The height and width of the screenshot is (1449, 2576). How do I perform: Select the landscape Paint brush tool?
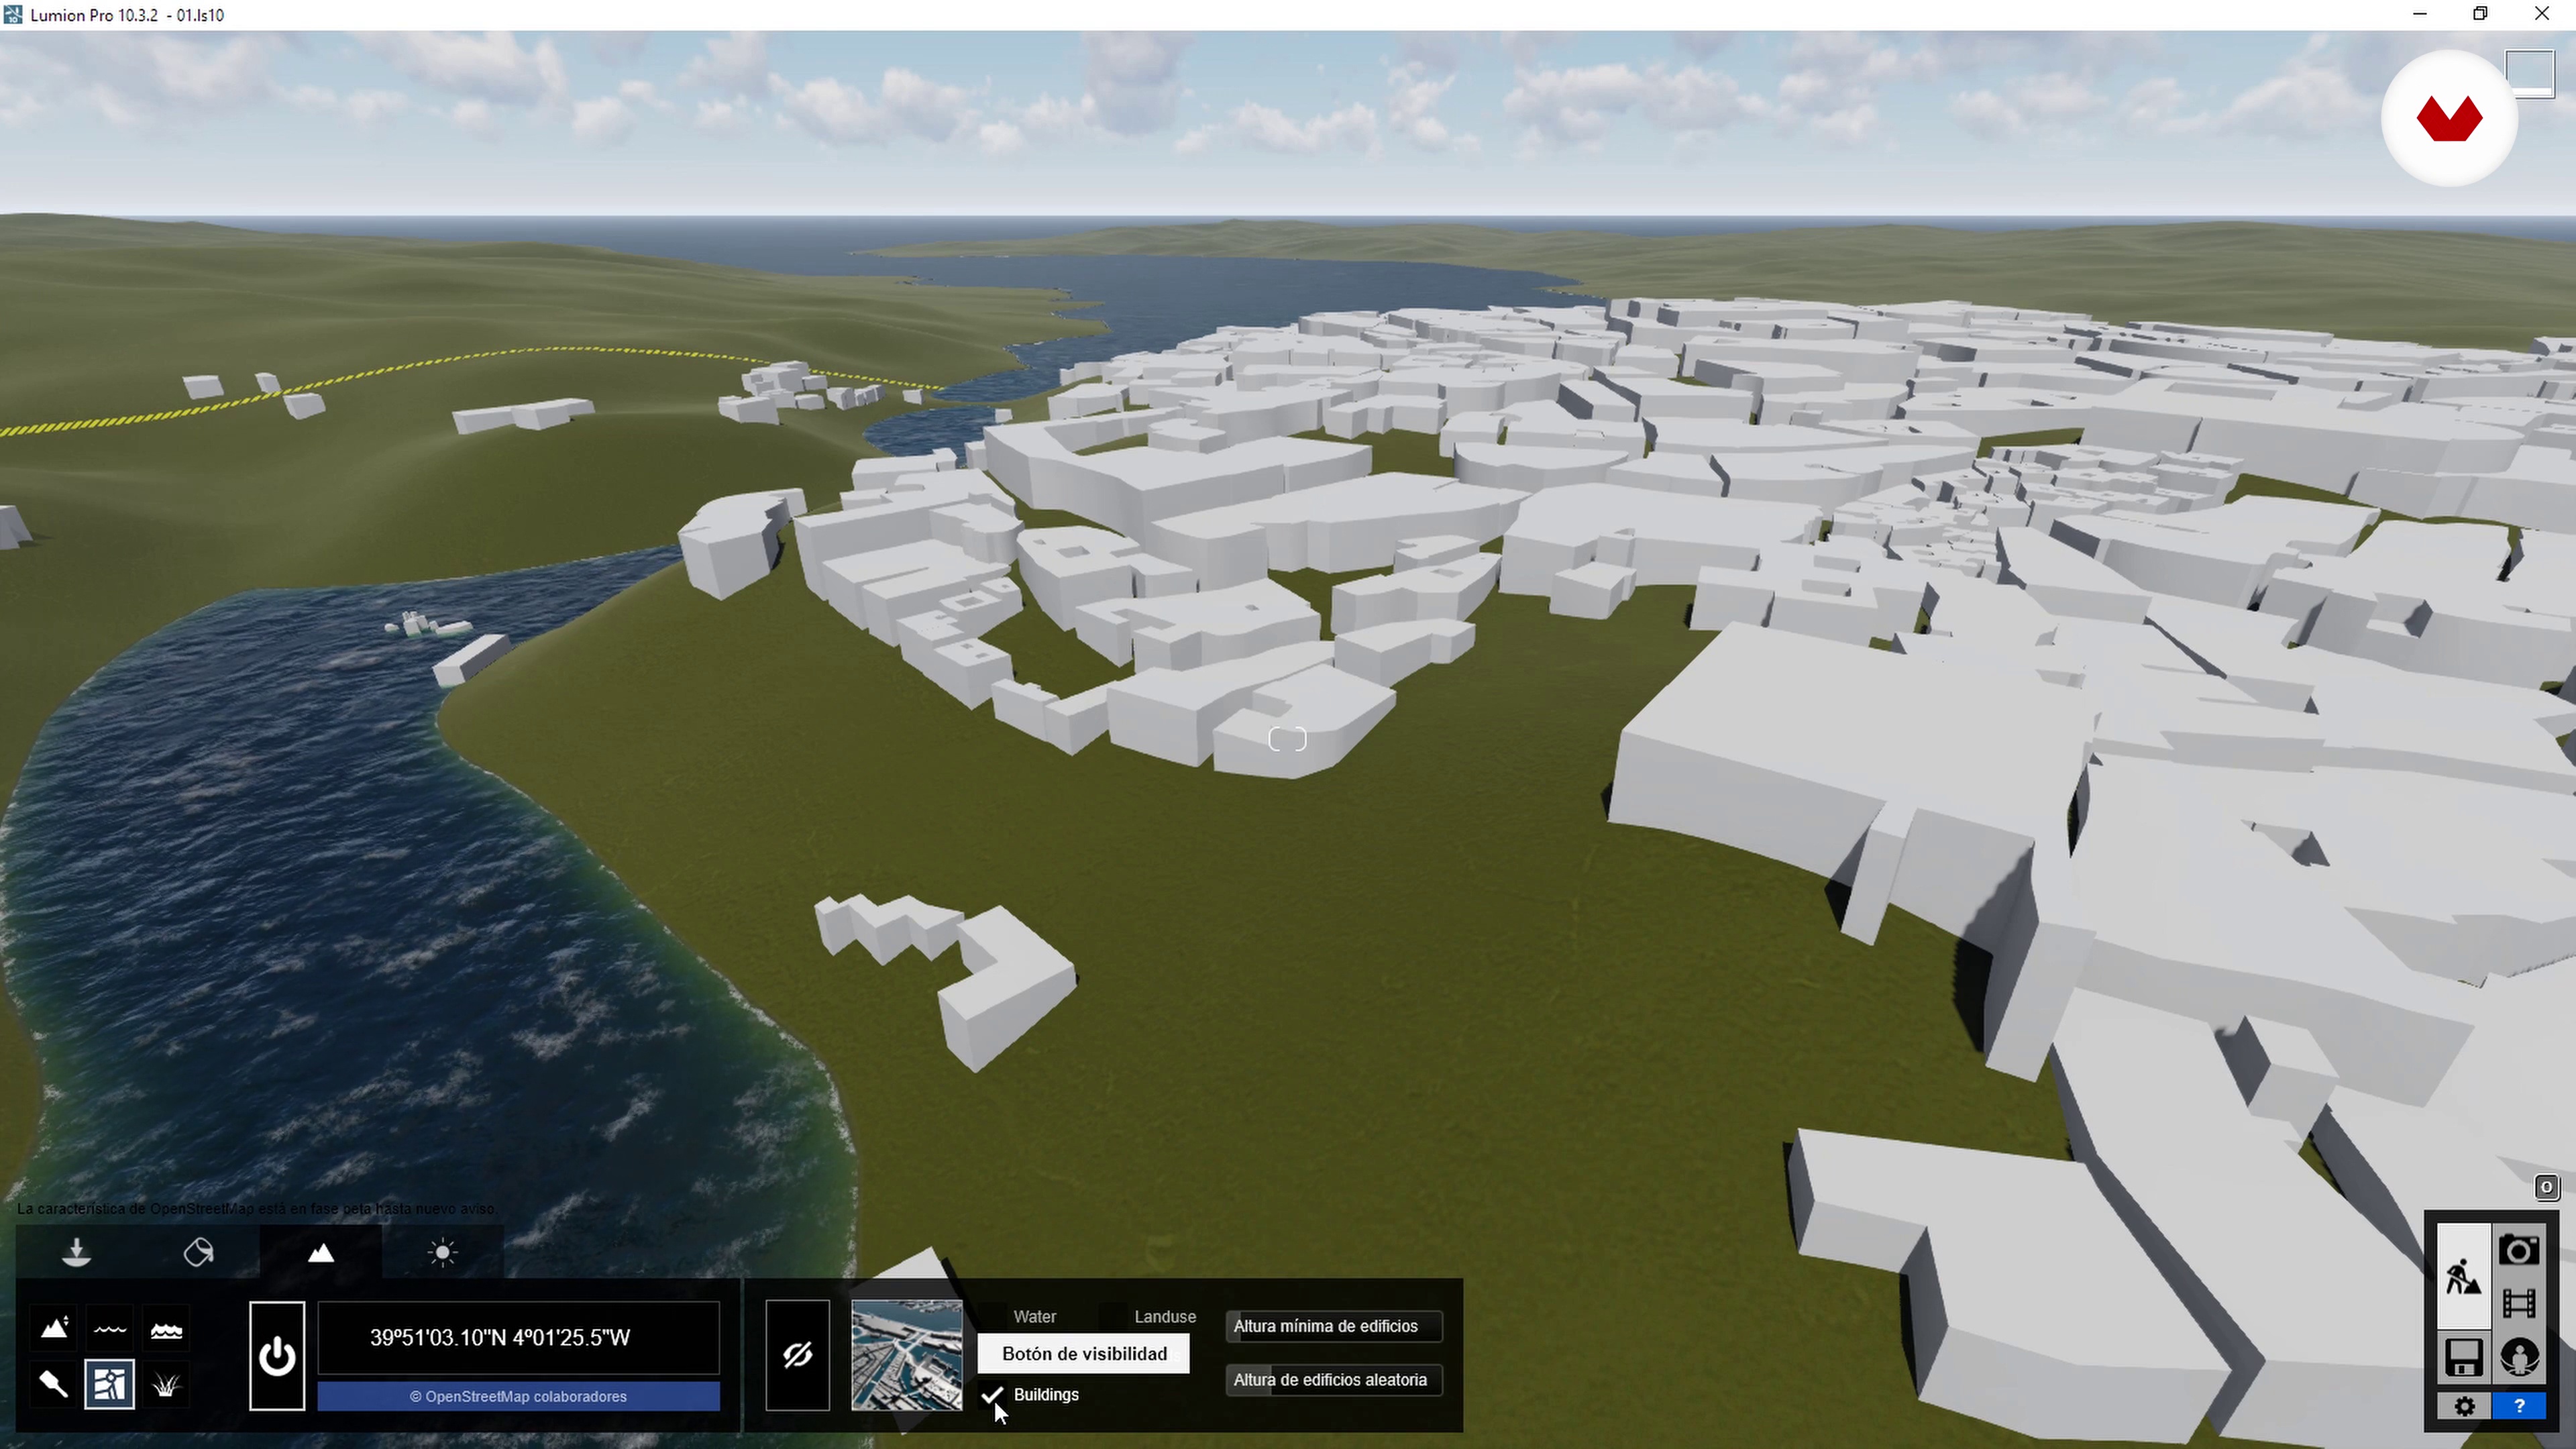click(x=54, y=1385)
